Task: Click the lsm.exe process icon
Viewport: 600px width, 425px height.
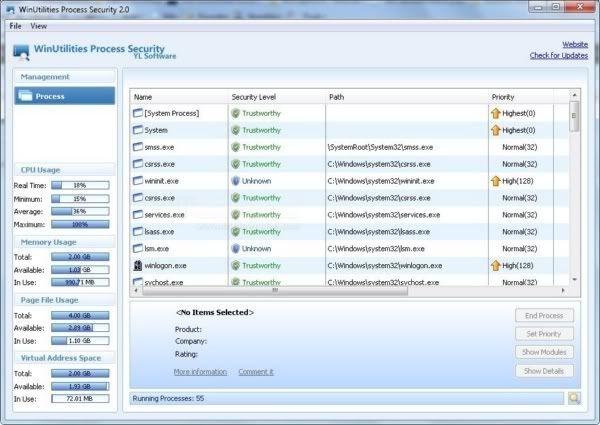Action: [x=138, y=249]
